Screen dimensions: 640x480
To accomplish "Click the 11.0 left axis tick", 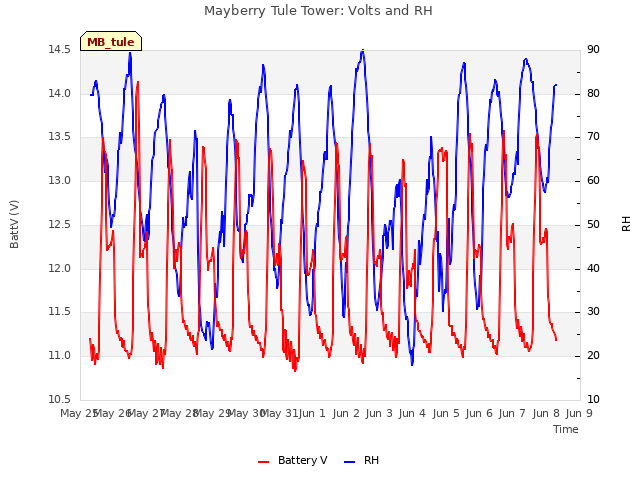I will point(59,356).
